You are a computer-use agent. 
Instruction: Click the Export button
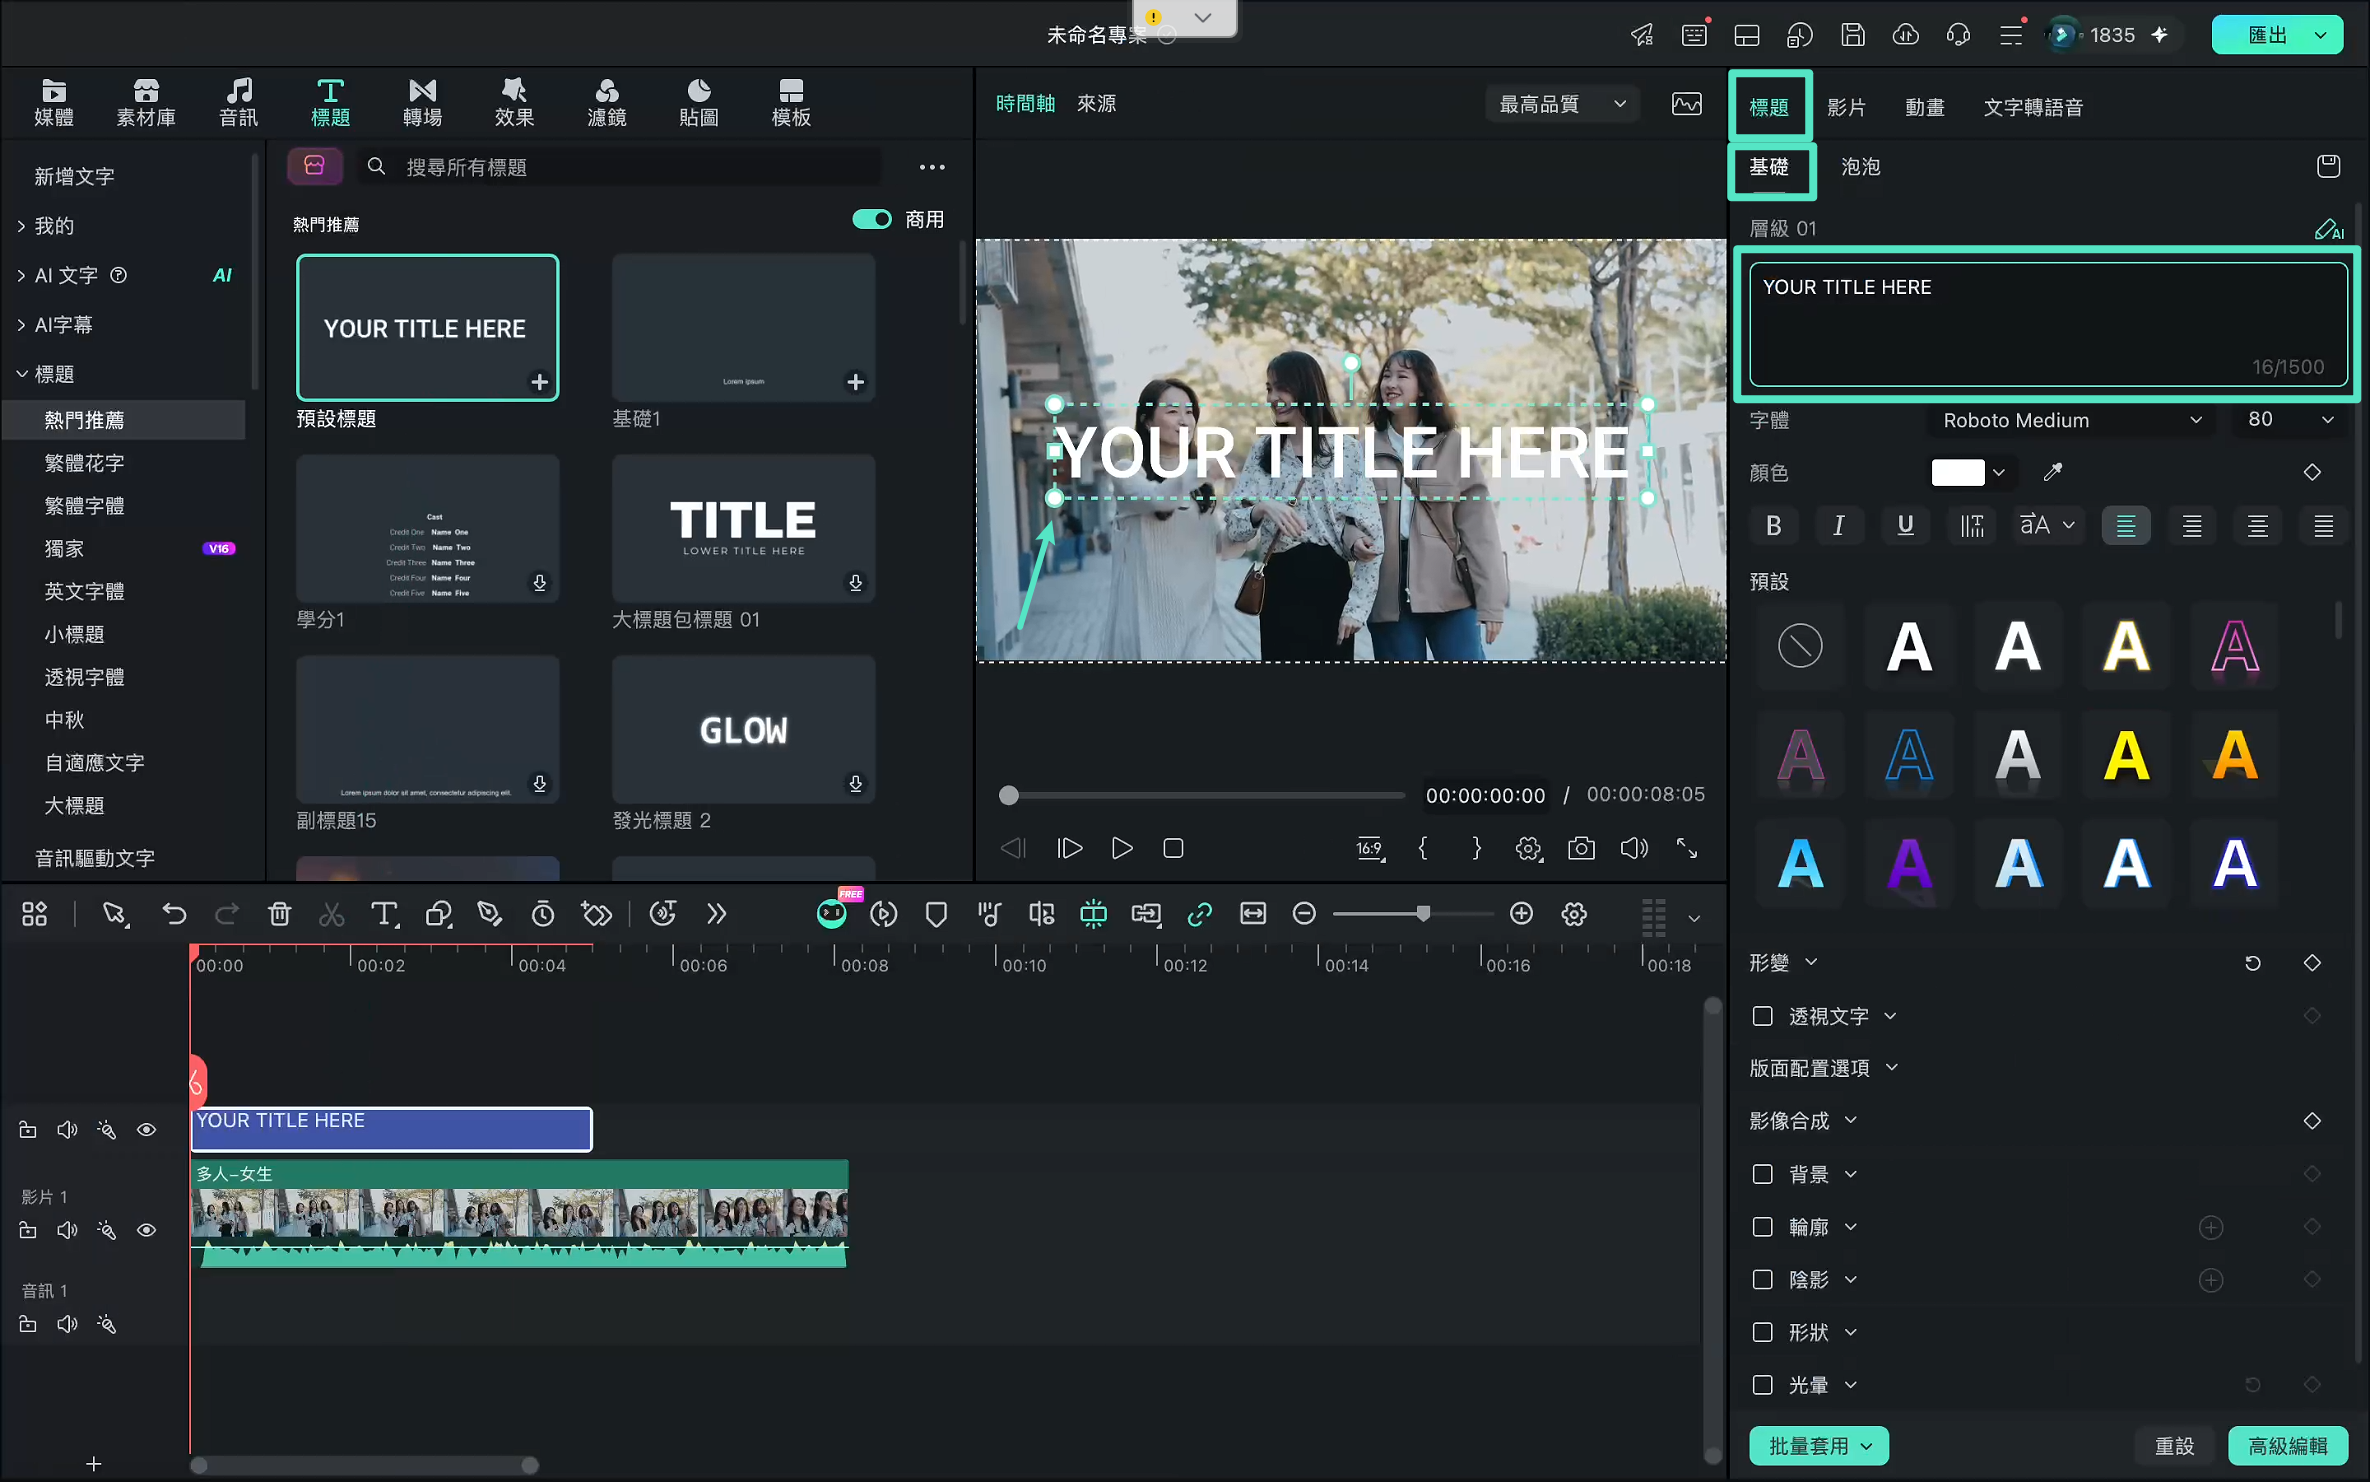tap(2276, 35)
